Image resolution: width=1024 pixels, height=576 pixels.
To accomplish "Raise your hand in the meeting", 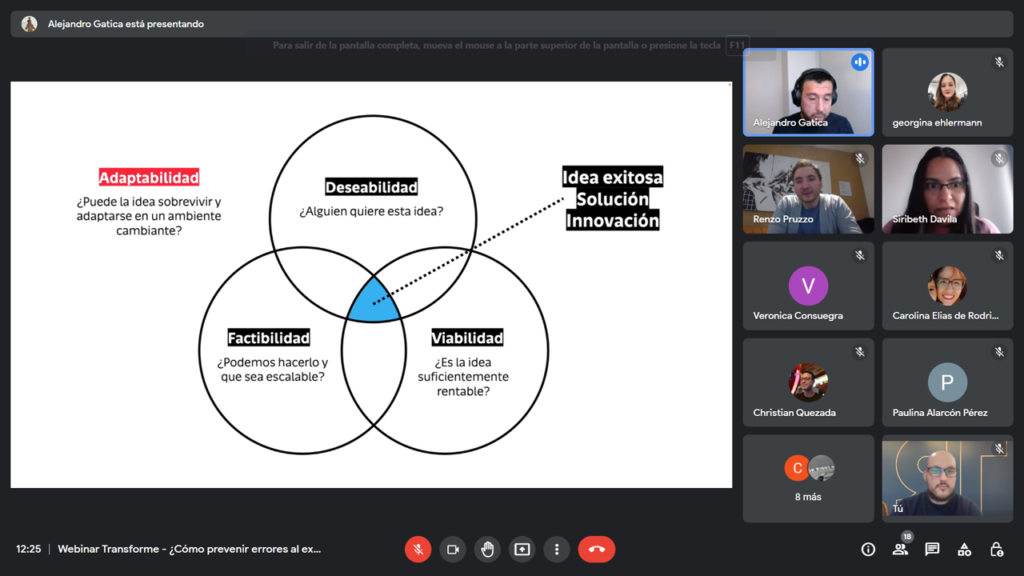I will pos(487,549).
